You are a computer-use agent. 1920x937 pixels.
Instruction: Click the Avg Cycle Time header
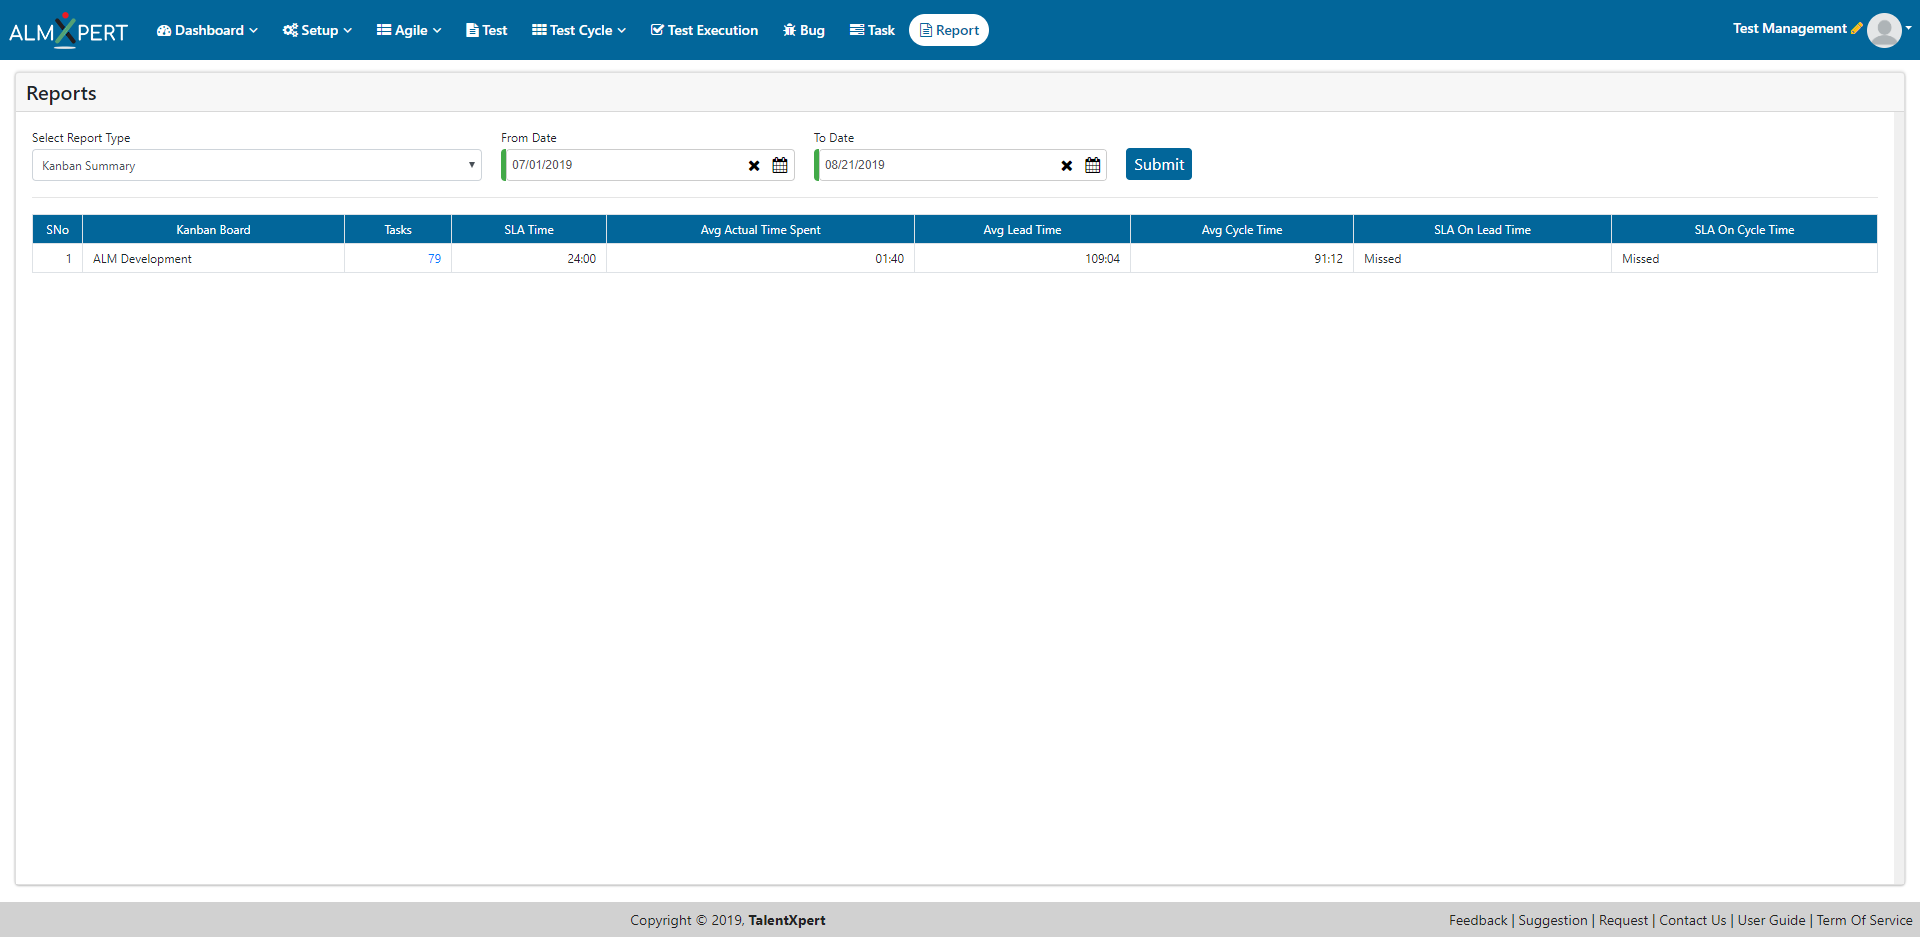coord(1242,229)
